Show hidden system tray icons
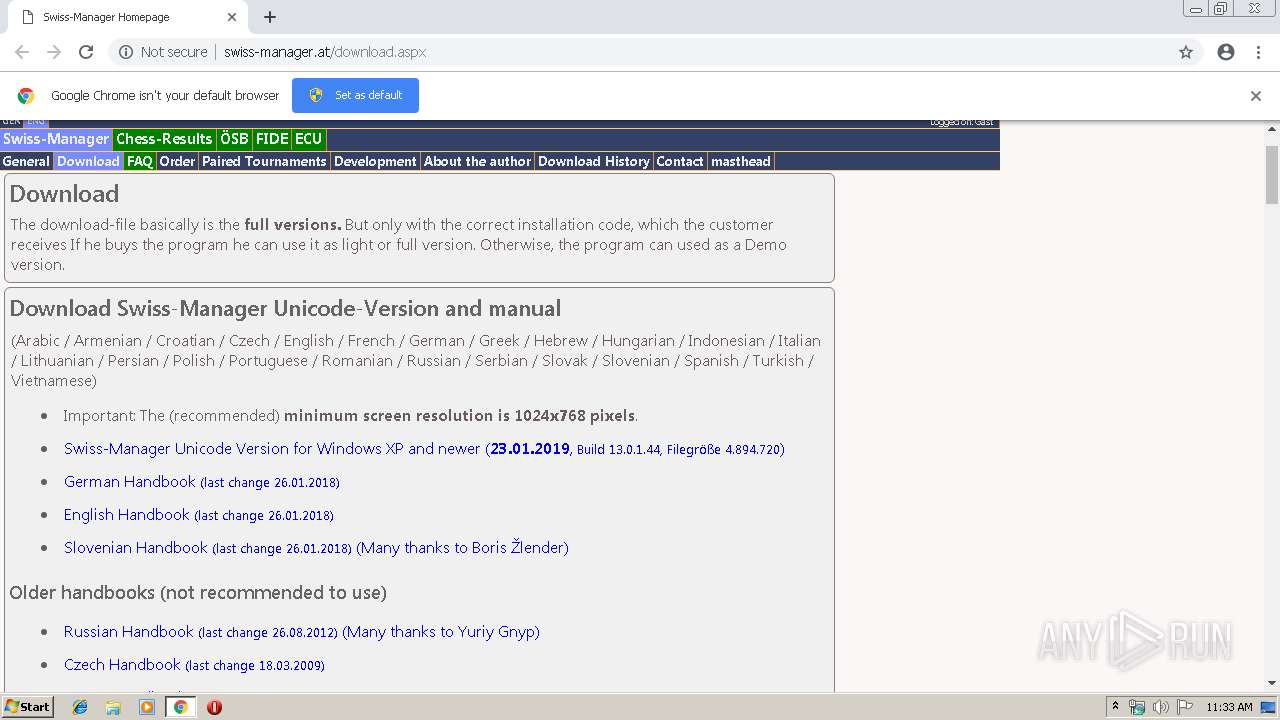The image size is (1280, 720). coord(1115,707)
